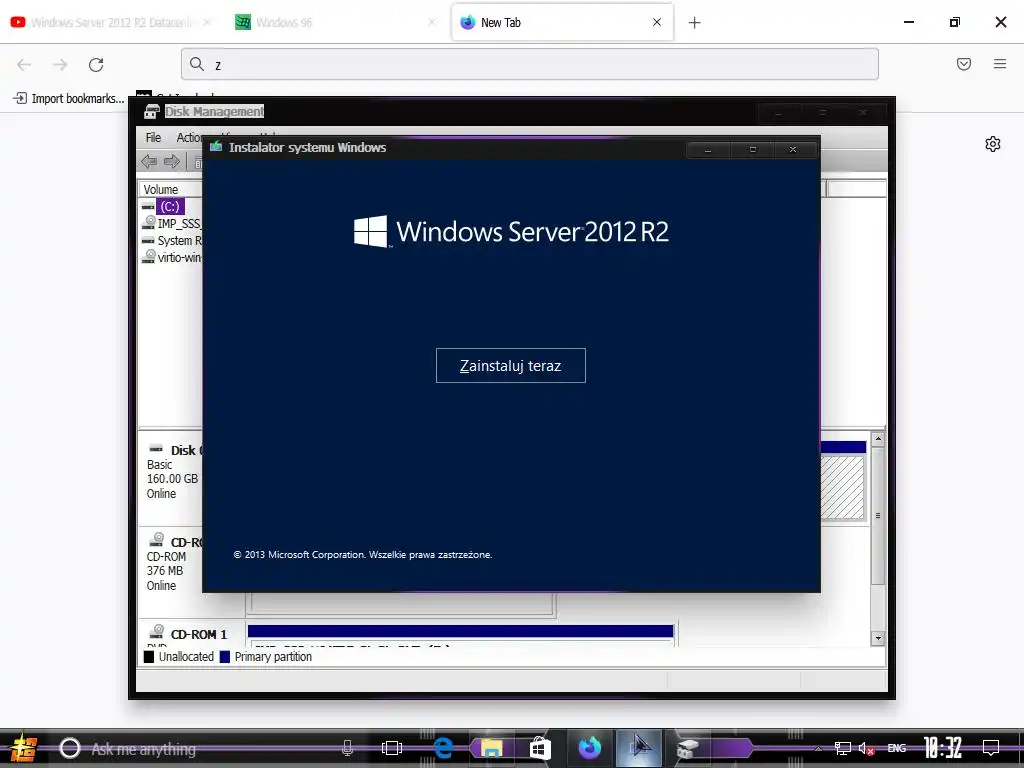Screen dimensions: 1024x768
Task: Close the Instalator systemu Windows window
Action: [x=793, y=150]
